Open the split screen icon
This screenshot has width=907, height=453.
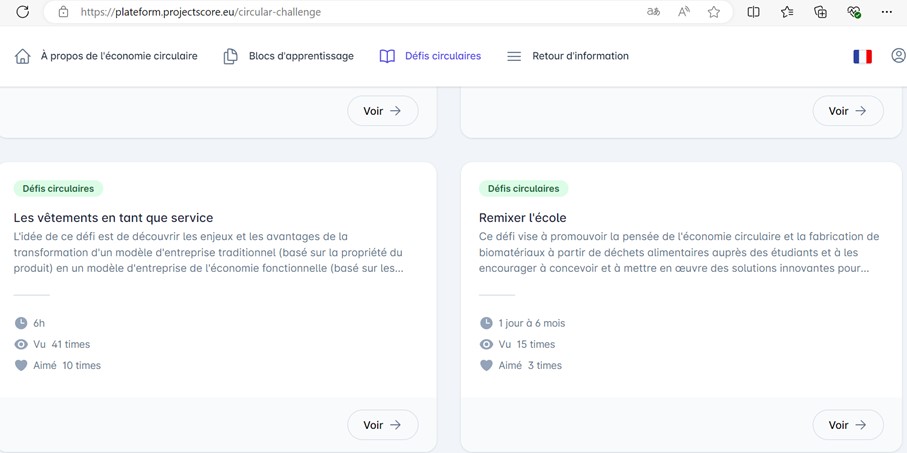click(754, 12)
